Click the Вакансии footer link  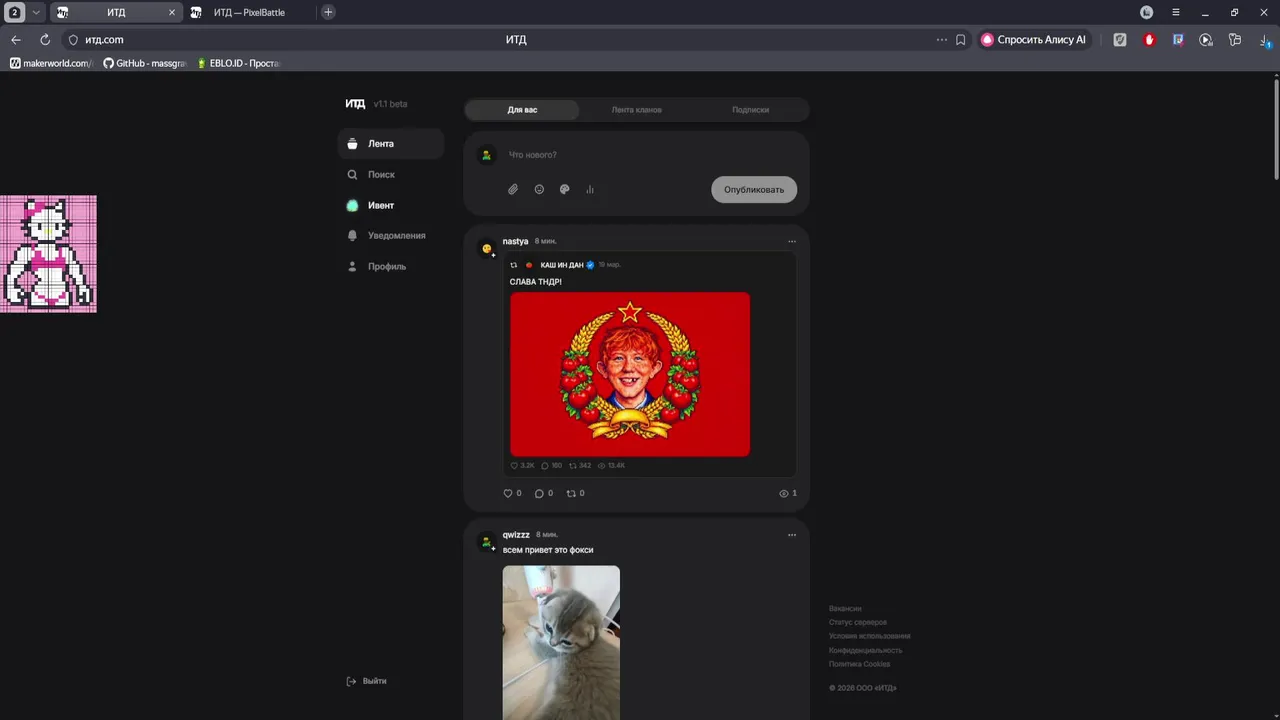tap(845, 609)
